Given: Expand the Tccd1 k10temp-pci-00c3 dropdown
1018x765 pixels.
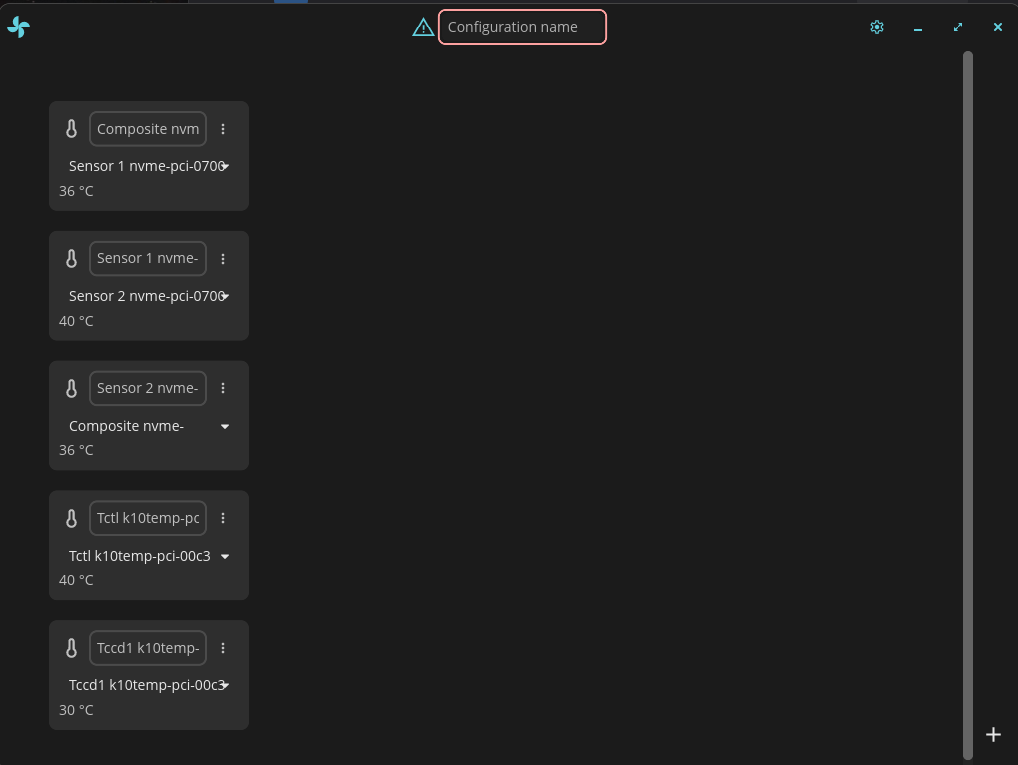Looking at the screenshot, I should tap(149, 685).
